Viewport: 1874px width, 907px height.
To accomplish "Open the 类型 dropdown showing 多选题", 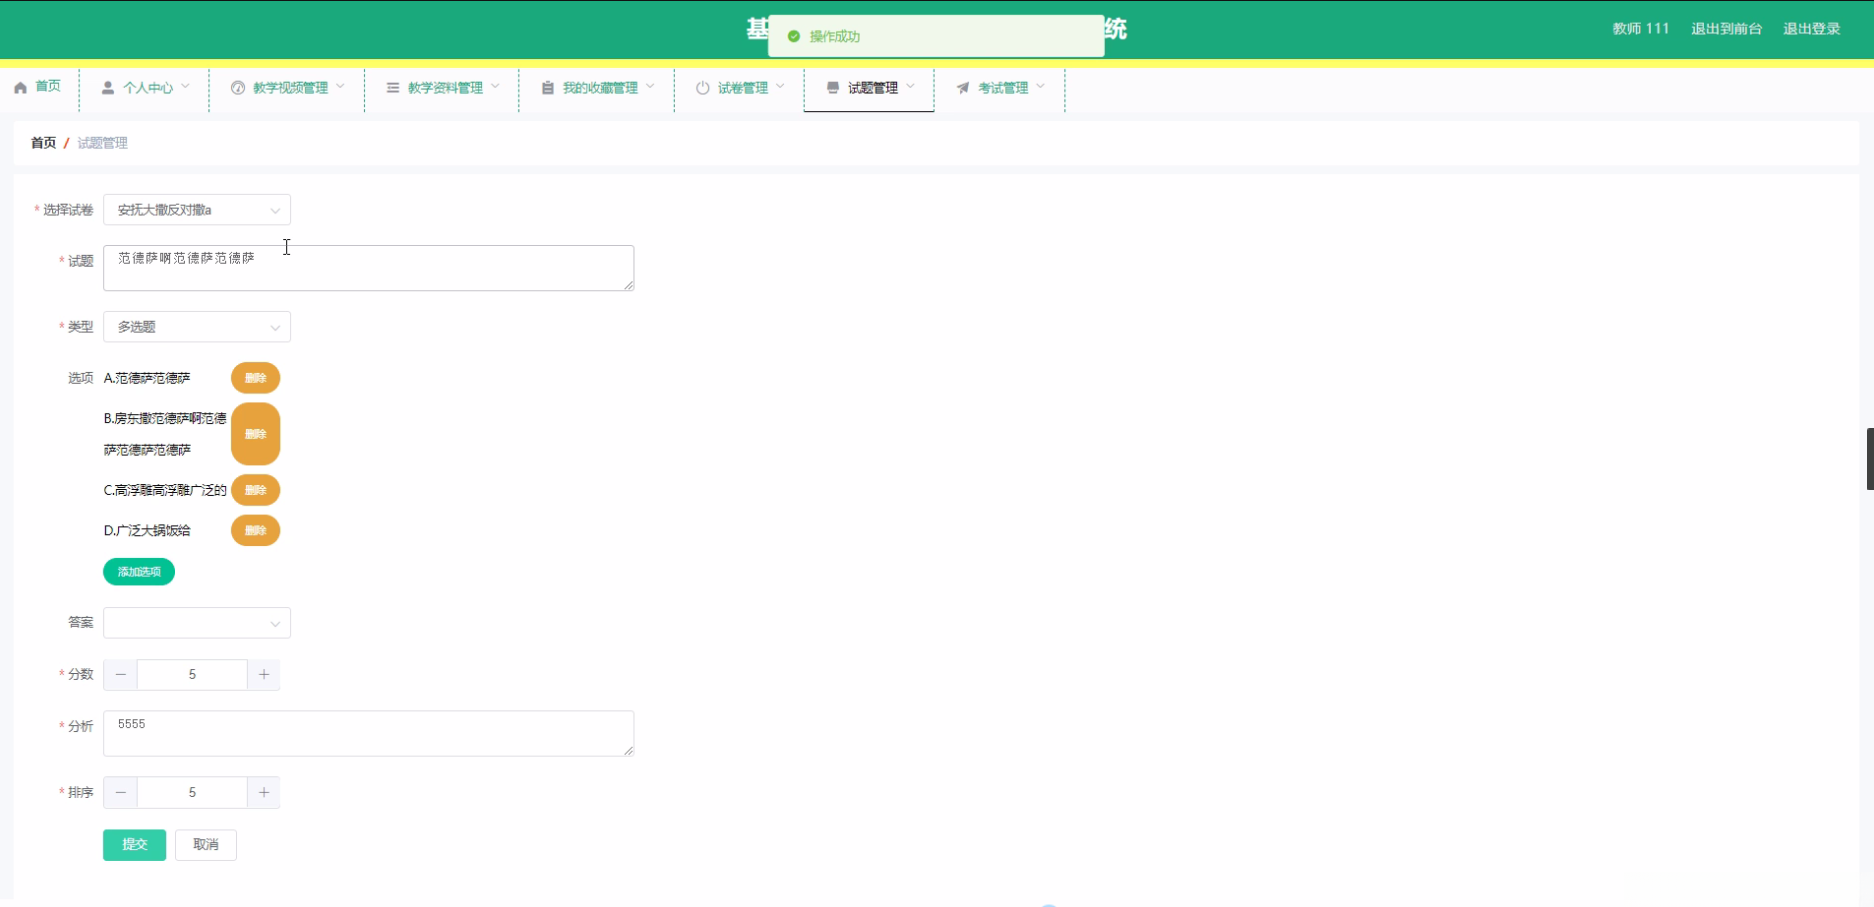I will (x=196, y=327).
